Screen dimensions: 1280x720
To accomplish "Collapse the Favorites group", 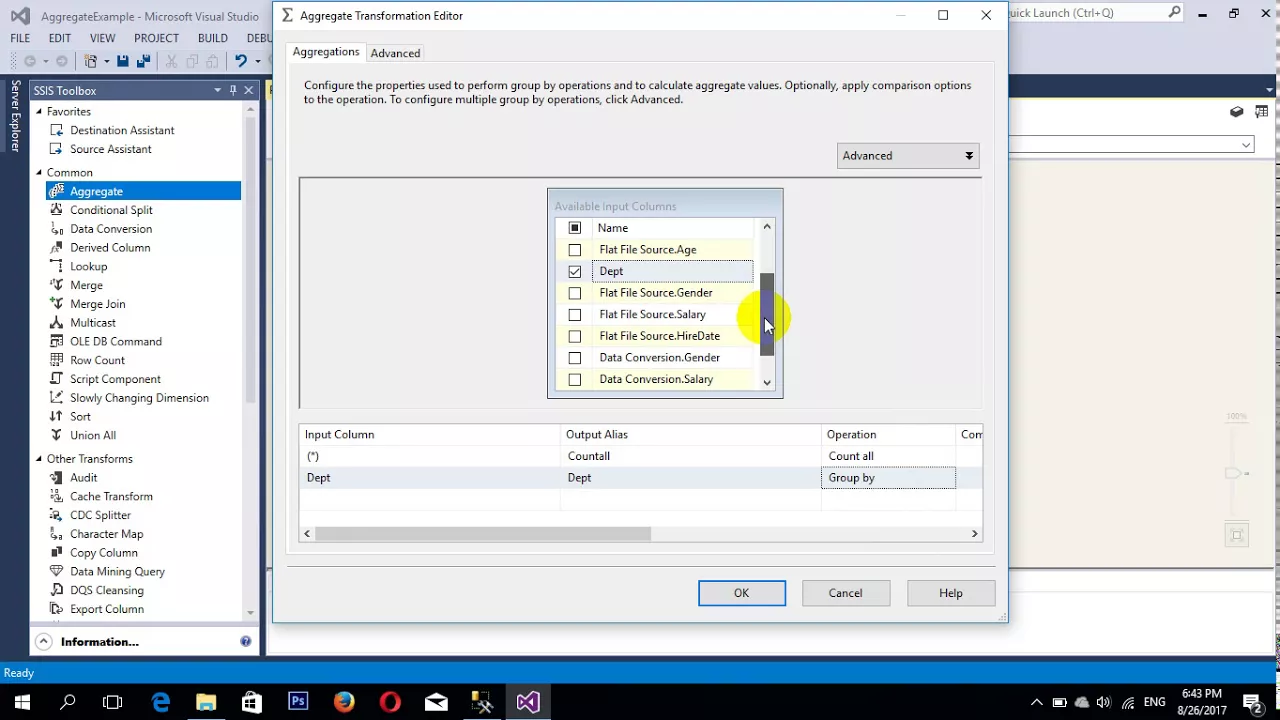I will [x=39, y=112].
